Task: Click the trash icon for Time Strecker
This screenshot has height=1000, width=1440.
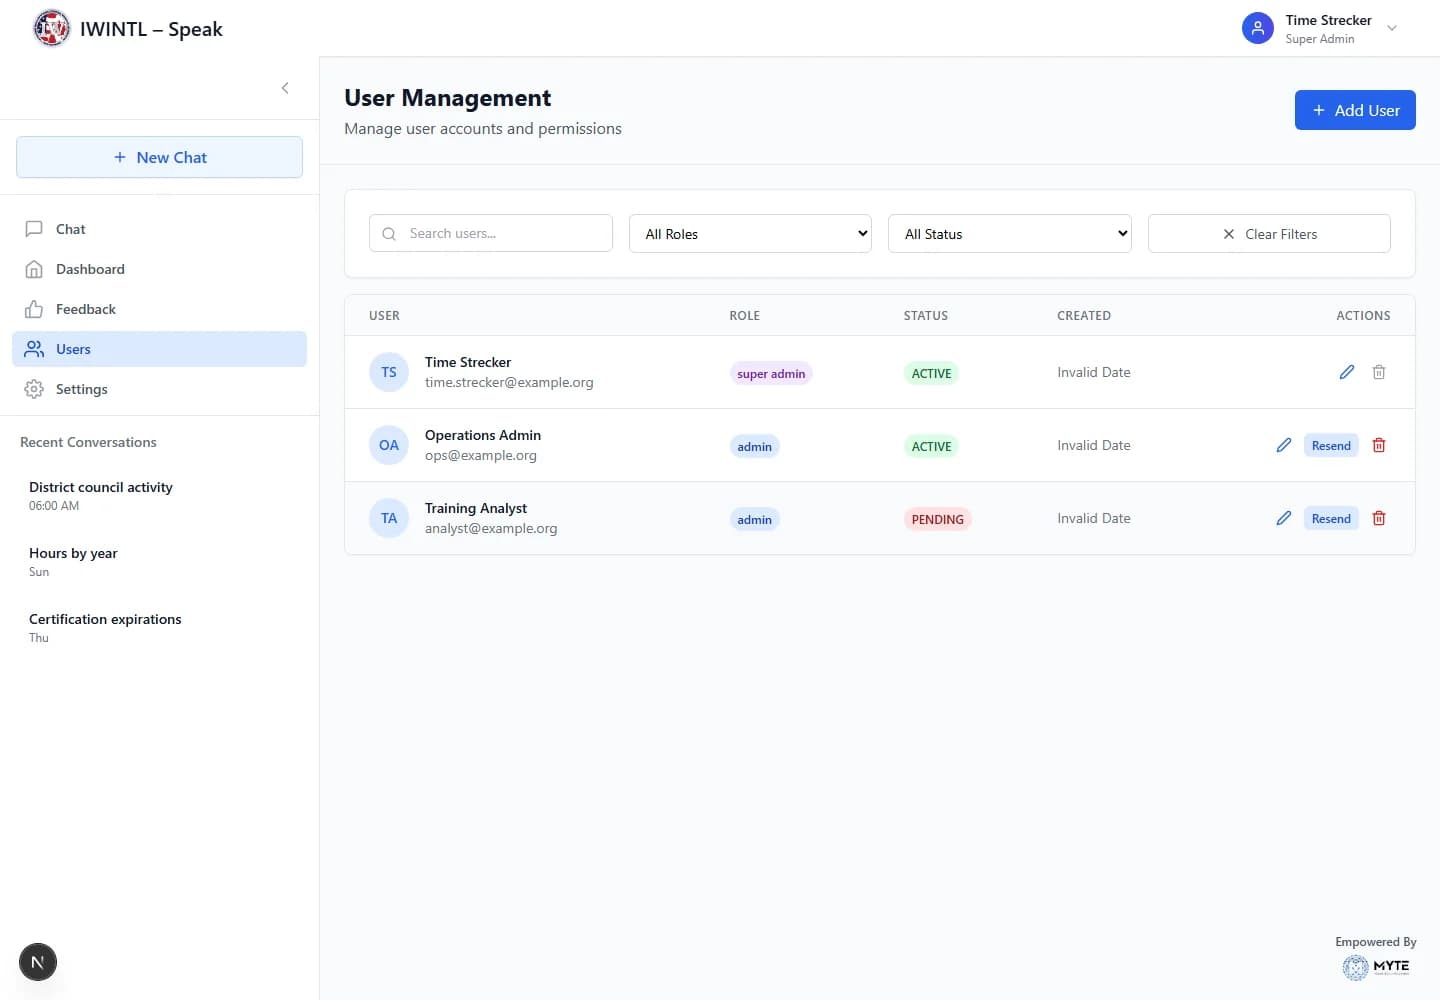Action: pos(1379,372)
